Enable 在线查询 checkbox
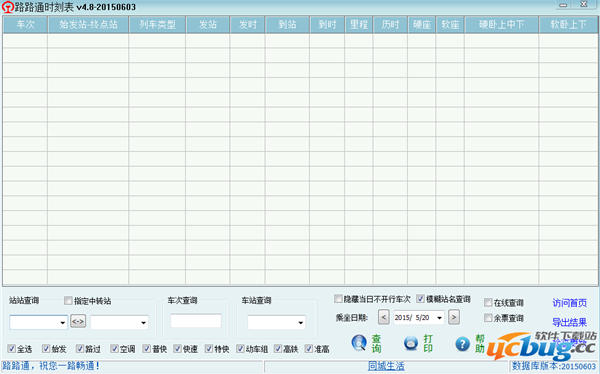 click(488, 302)
